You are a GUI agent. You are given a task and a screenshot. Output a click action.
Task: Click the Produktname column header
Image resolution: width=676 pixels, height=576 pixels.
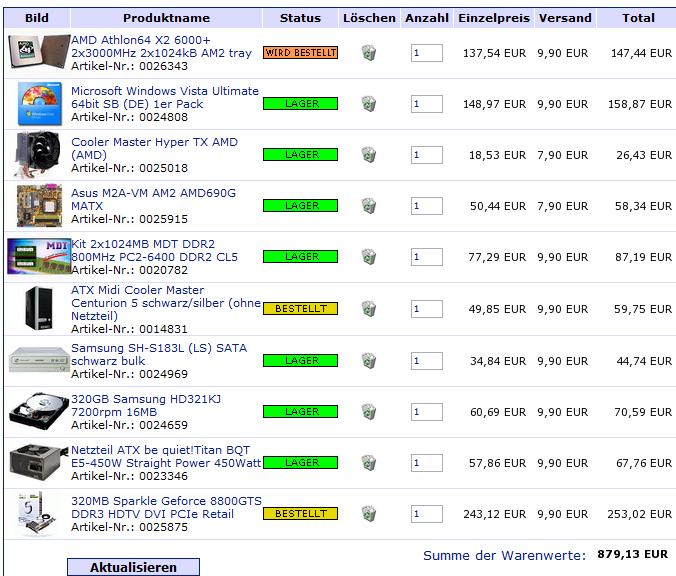point(166,18)
